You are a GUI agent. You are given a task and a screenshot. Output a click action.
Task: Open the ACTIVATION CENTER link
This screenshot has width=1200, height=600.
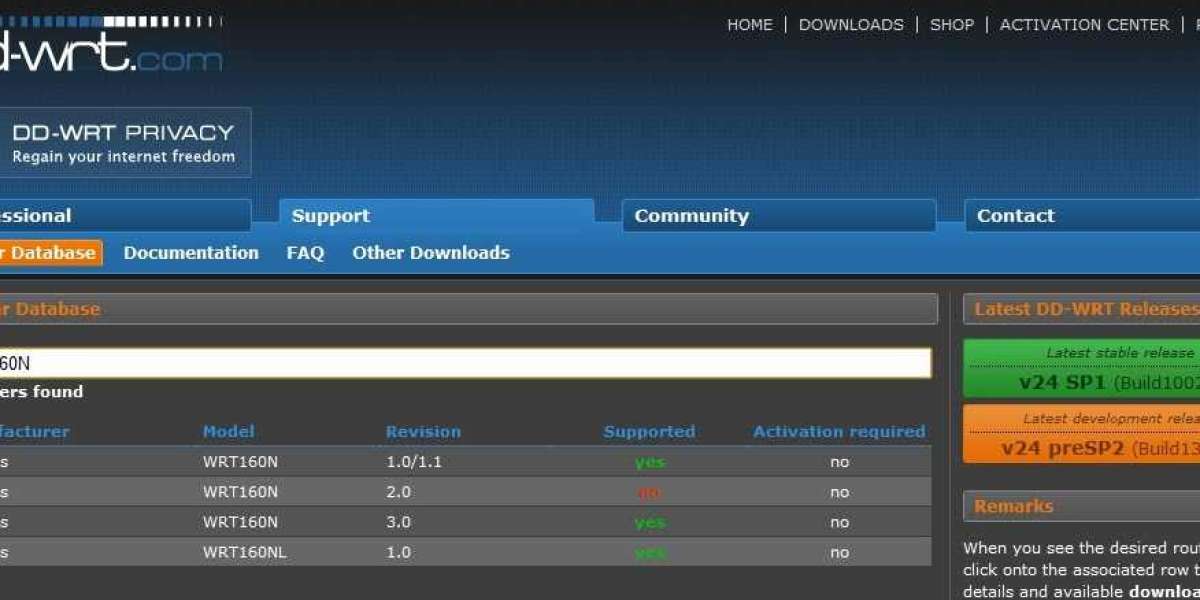pos(1084,25)
